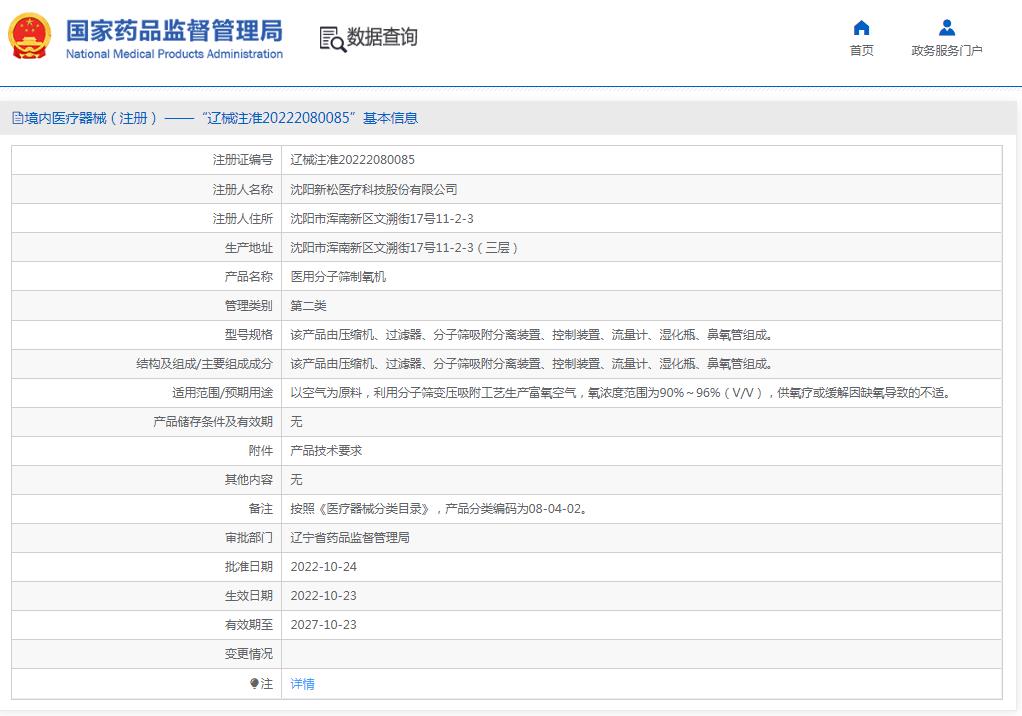Click registration number value 辽械注准20222080085 in table

pos(352,160)
